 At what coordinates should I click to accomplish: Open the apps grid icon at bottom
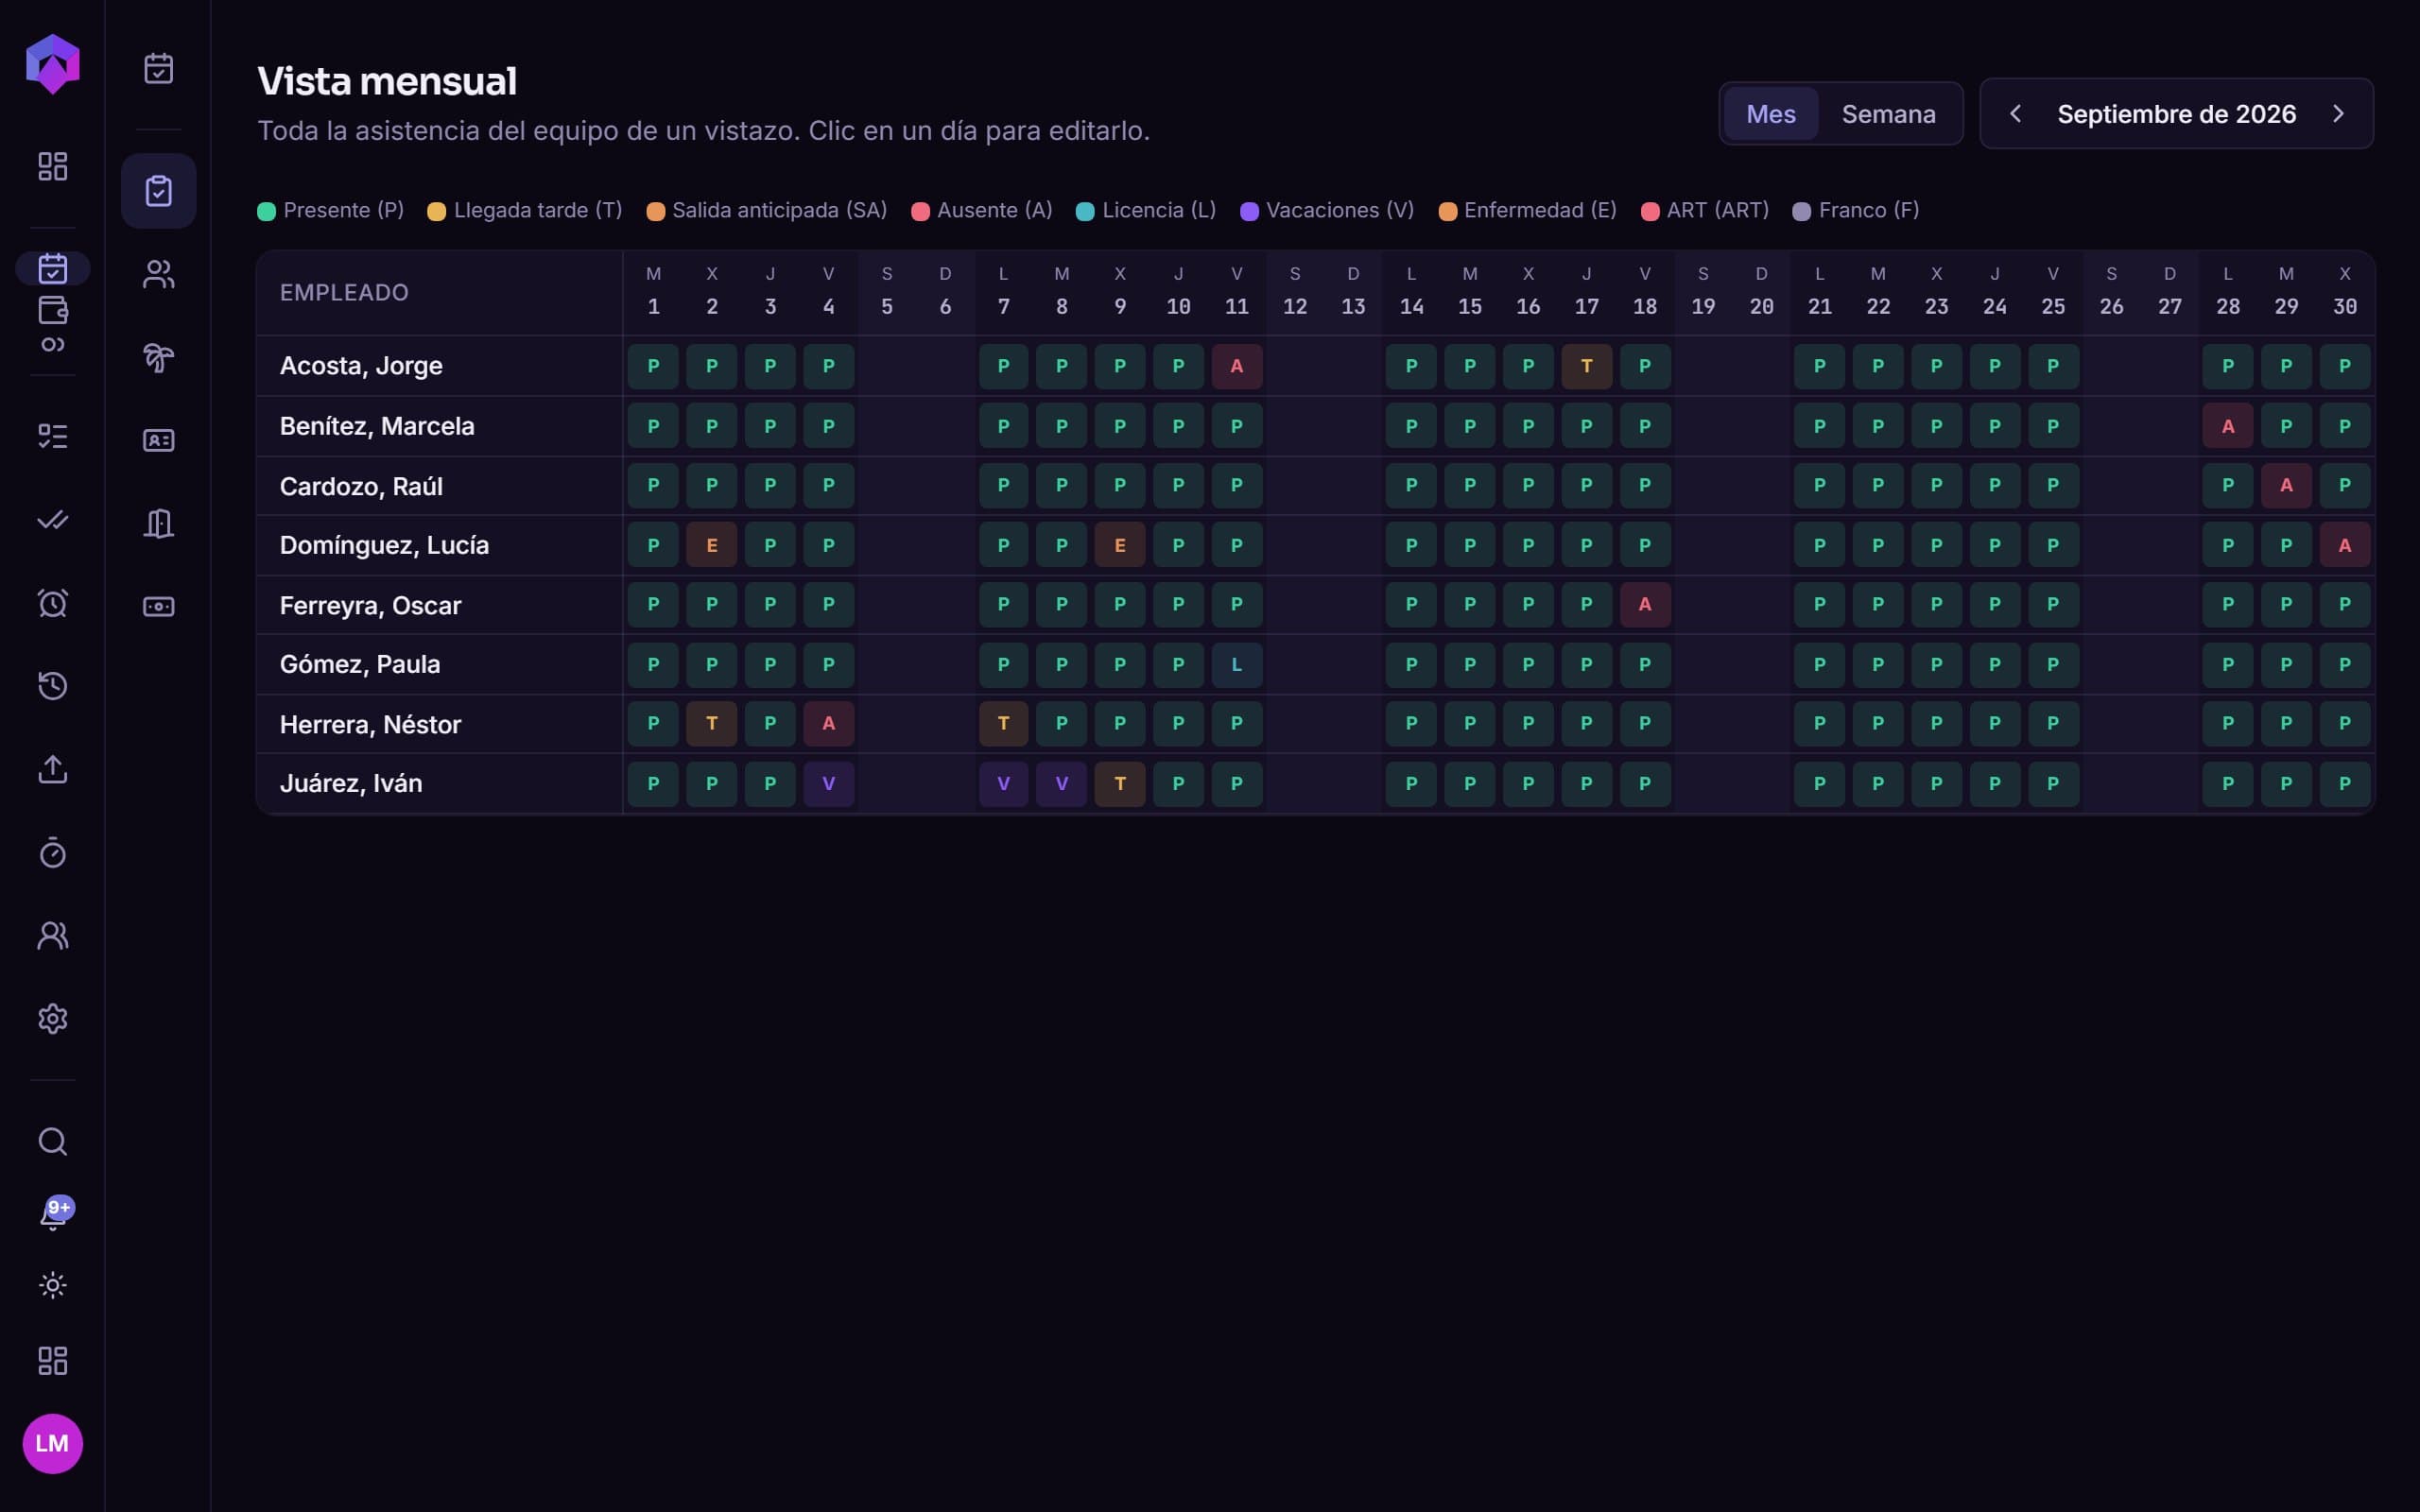coord(52,1361)
